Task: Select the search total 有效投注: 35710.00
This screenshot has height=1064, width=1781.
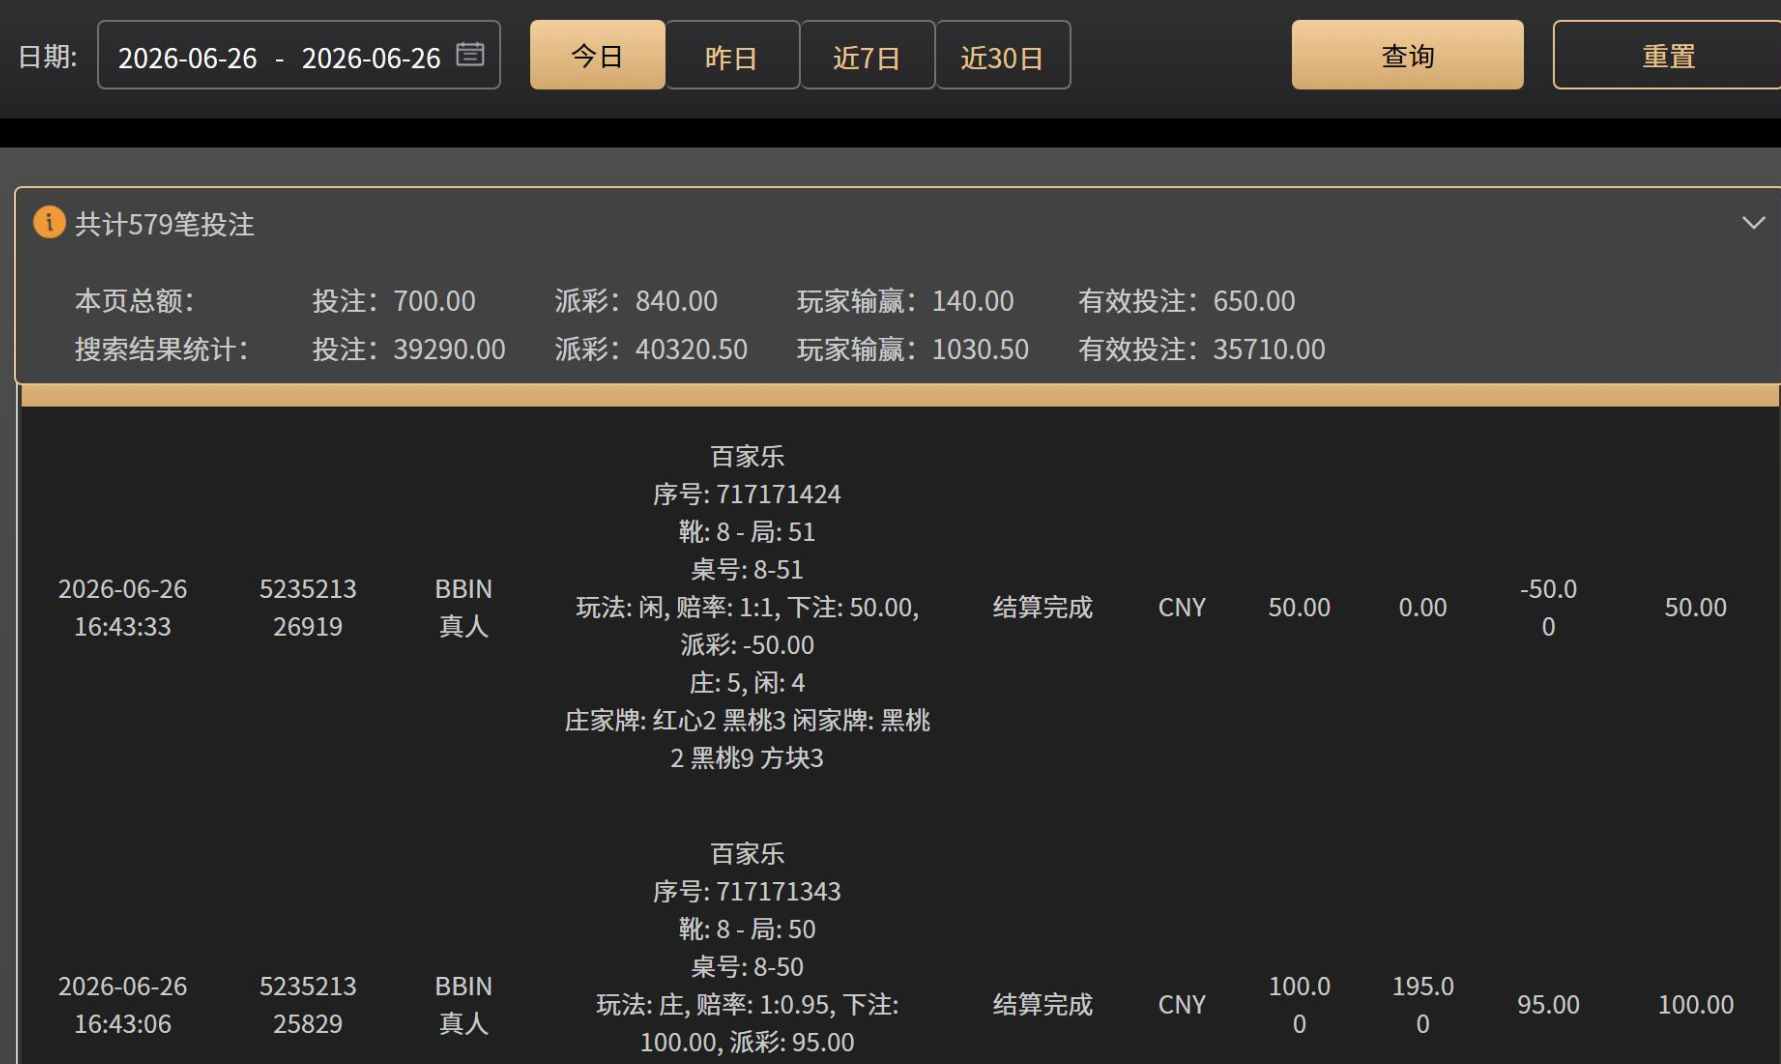Action: [1201, 349]
